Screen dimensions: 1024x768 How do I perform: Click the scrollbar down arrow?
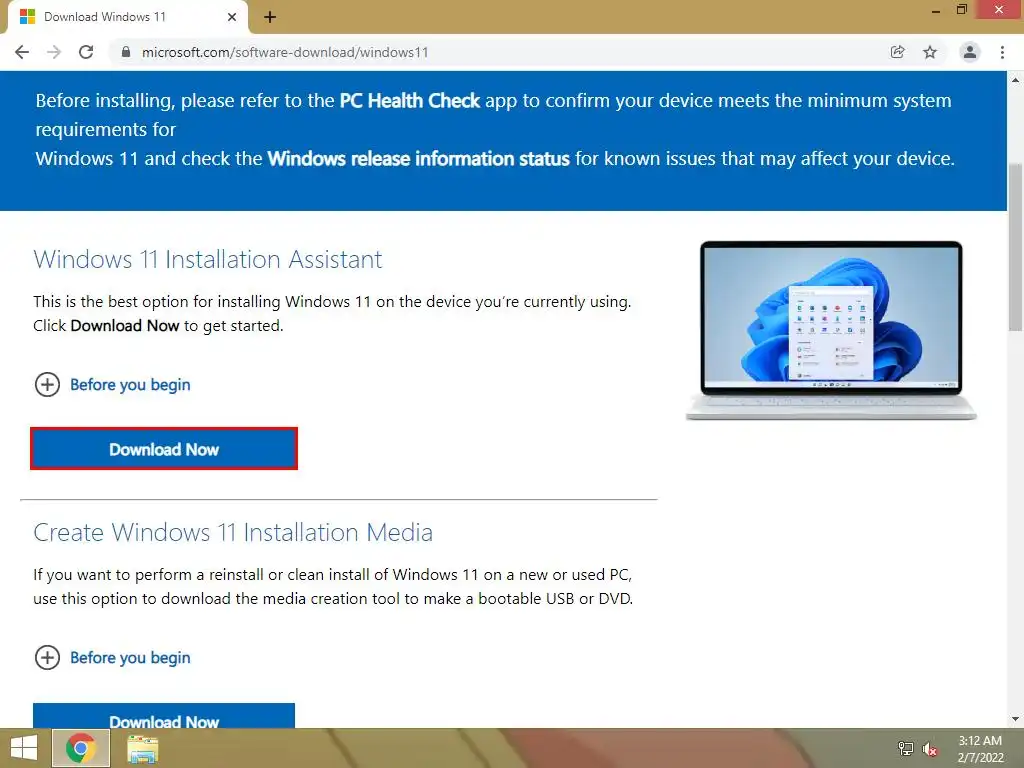(x=1016, y=719)
